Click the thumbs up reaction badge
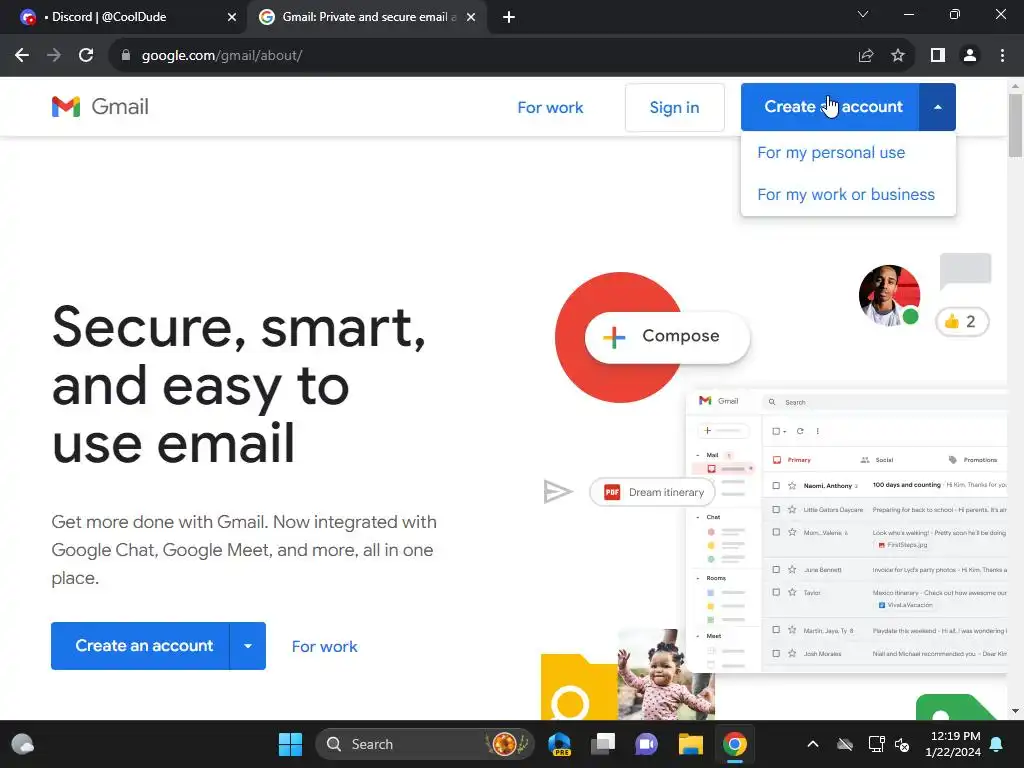The height and width of the screenshot is (768, 1024). coord(962,321)
